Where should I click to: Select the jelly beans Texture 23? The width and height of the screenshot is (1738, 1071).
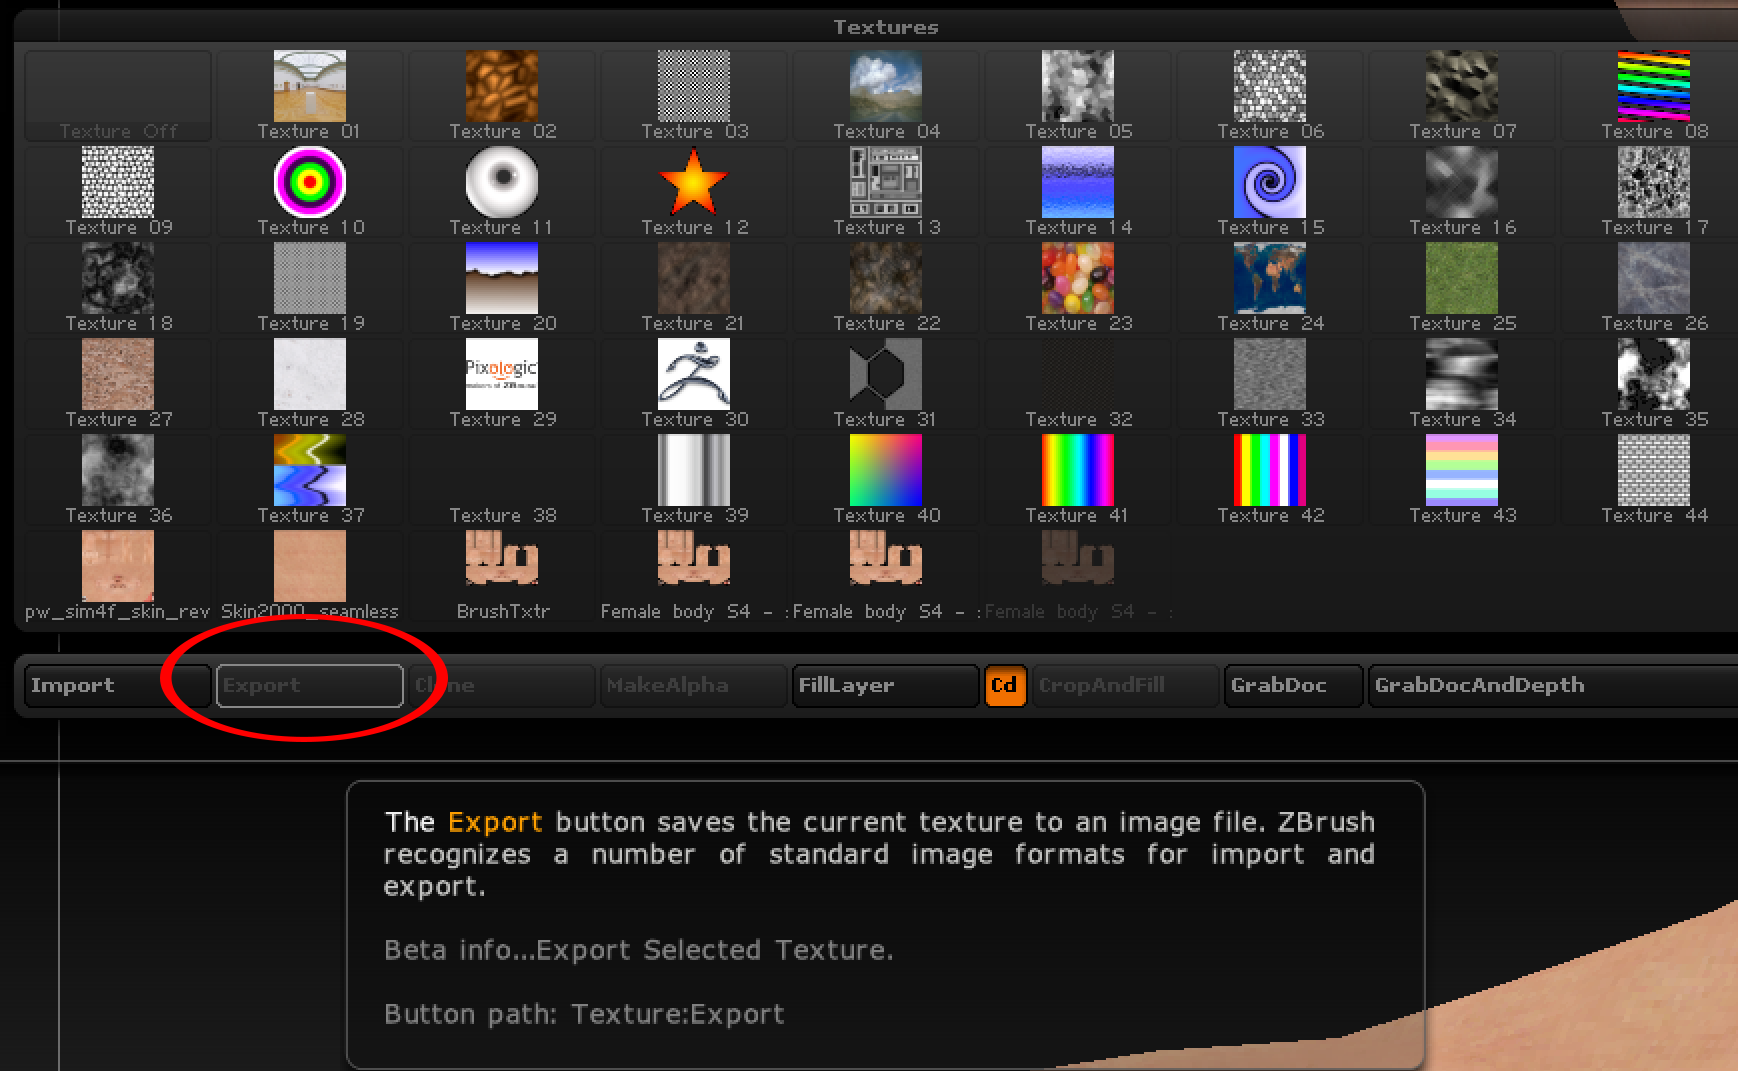pos(1077,279)
